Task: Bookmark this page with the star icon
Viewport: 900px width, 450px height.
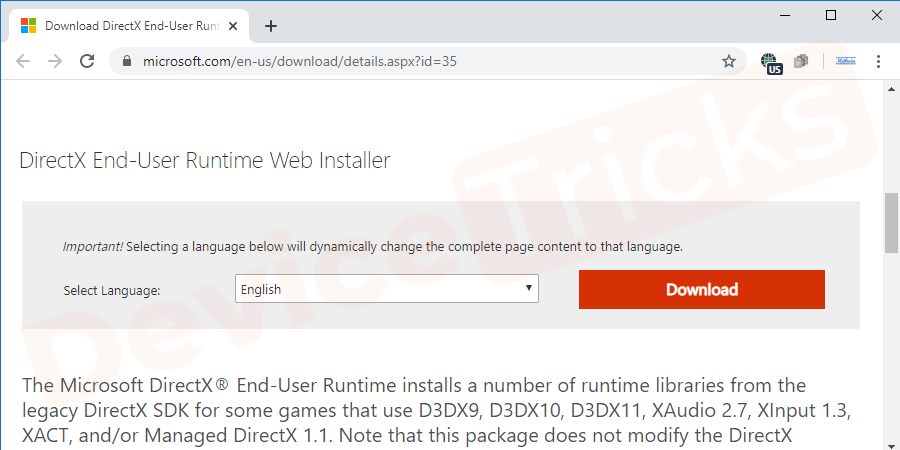Action: click(x=729, y=61)
